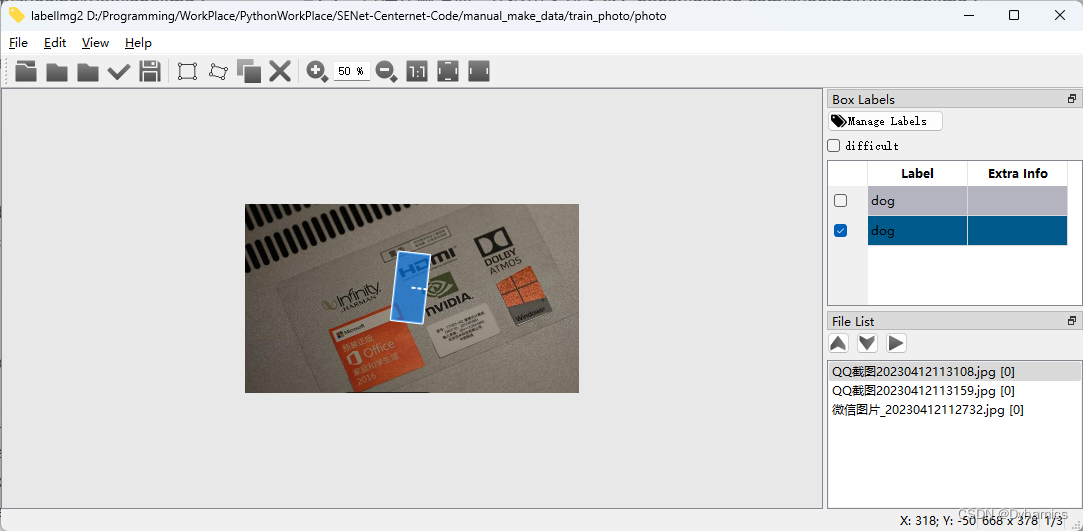Click the Fit width icon
The height and width of the screenshot is (531, 1083).
pyautogui.click(x=479, y=71)
